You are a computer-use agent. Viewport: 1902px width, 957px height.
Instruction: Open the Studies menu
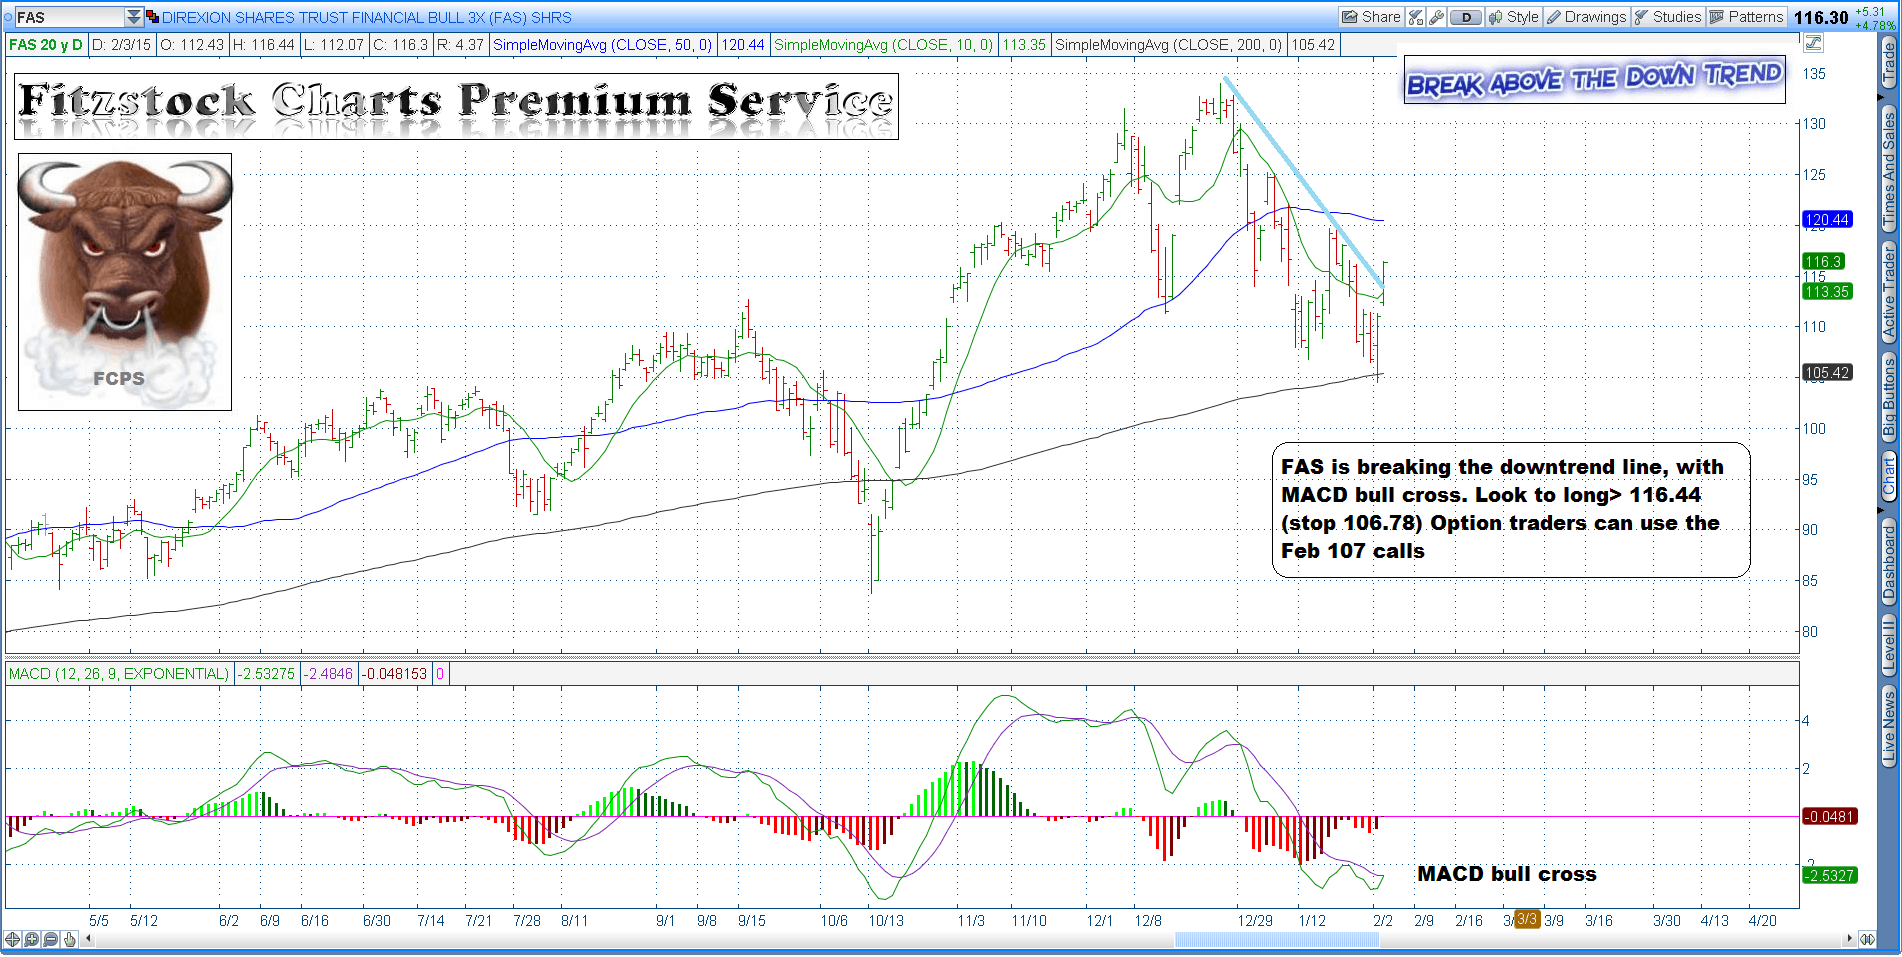click(x=1667, y=17)
